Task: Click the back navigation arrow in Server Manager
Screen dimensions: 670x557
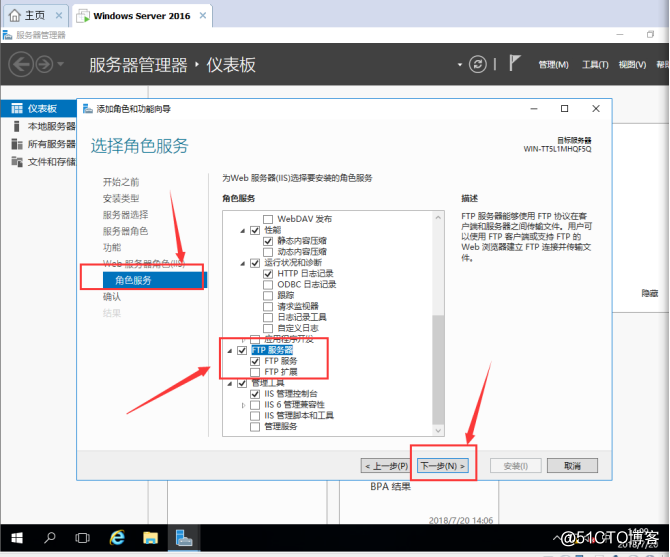Action: tap(21, 64)
